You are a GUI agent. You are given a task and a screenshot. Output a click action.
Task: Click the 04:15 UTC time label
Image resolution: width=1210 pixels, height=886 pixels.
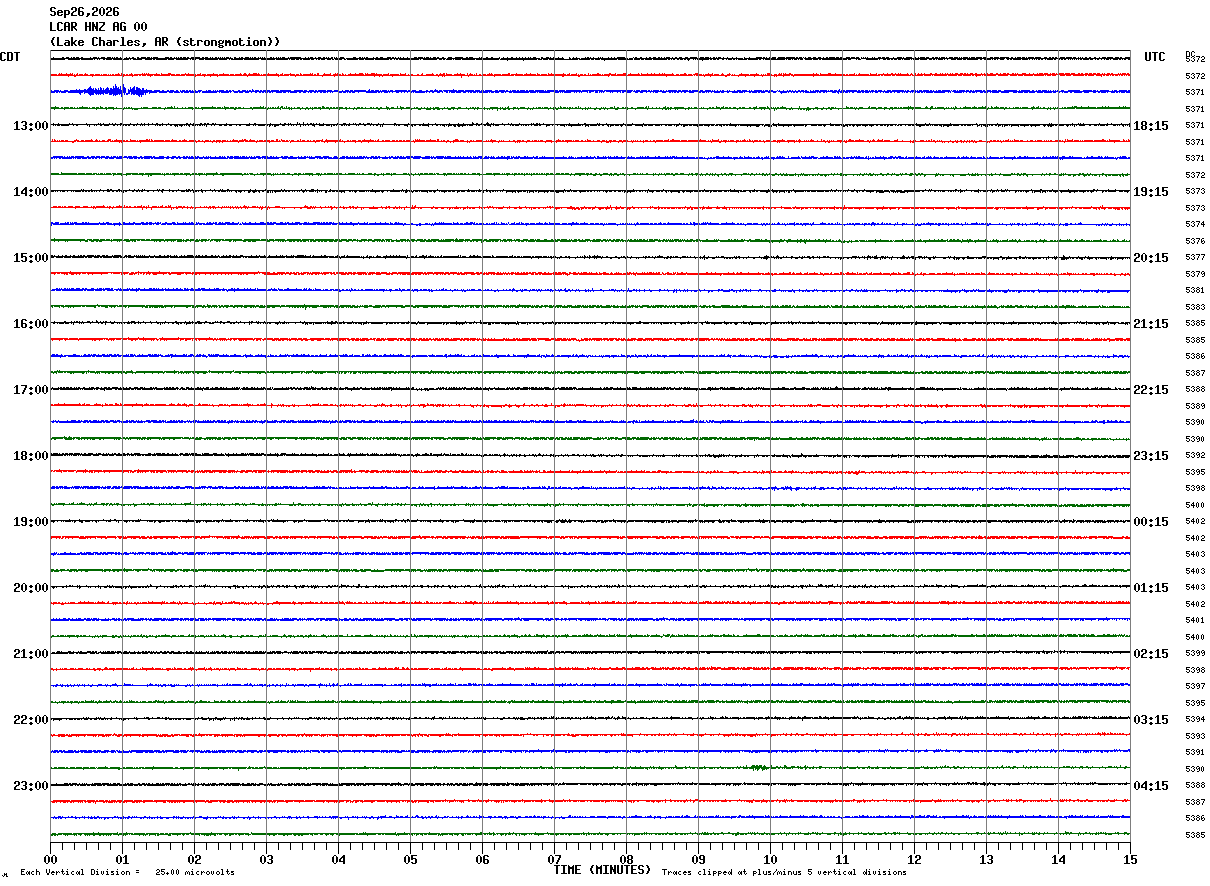pyautogui.click(x=1151, y=786)
